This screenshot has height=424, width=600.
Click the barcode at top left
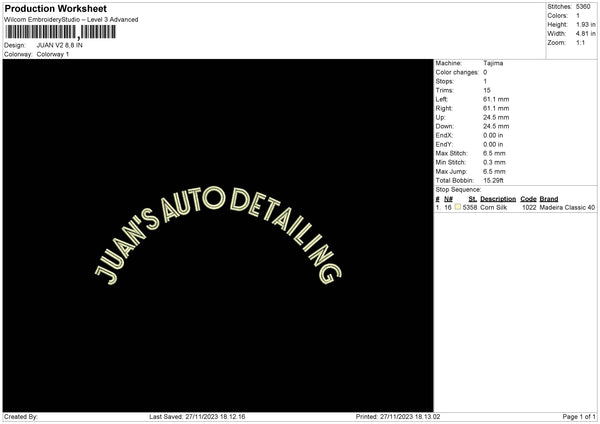pyautogui.click(x=60, y=32)
